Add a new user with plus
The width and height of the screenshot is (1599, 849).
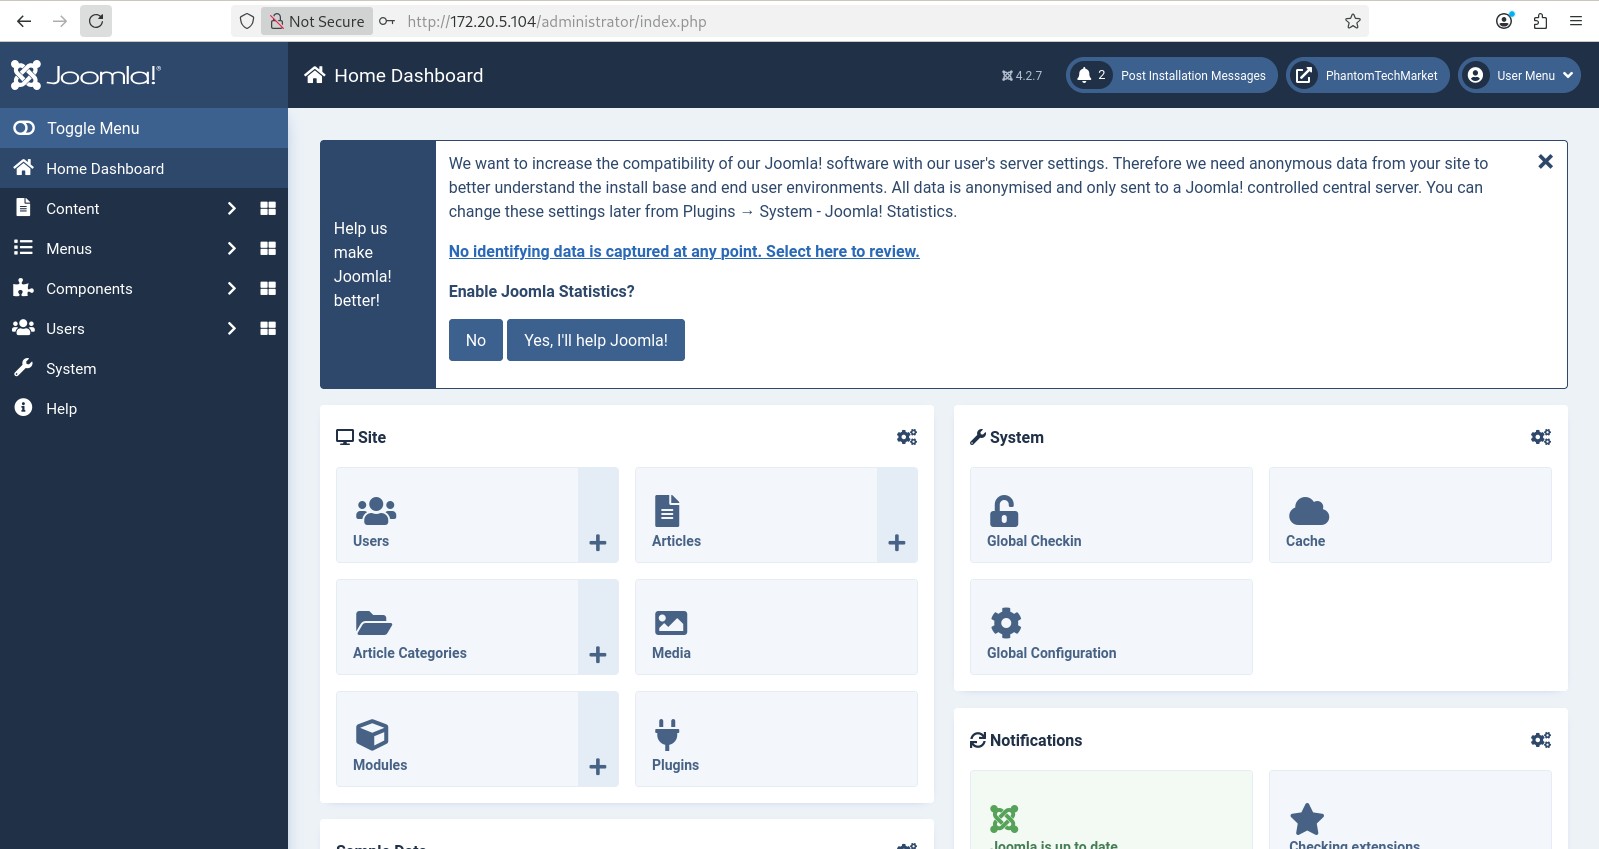pyautogui.click(x=598, y=515)
